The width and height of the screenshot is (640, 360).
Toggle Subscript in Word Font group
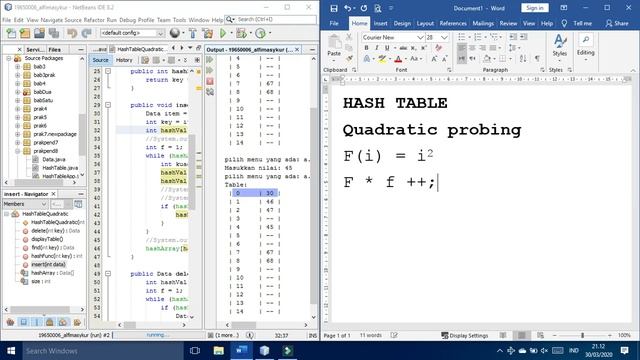413,48
